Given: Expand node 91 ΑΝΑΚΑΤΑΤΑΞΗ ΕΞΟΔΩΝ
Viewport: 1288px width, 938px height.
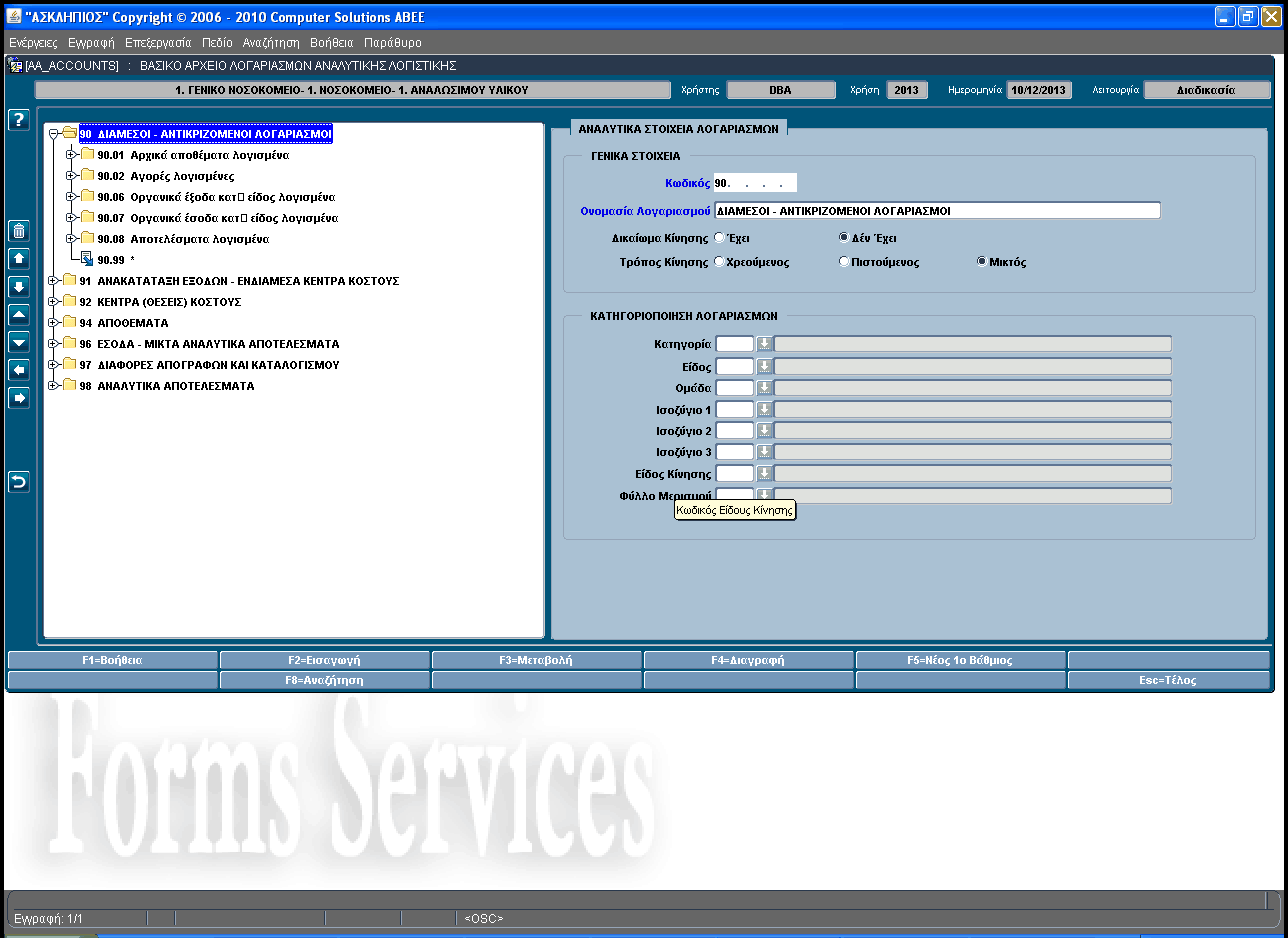Looking at the screenshot, I should pyautogui.click(x=53, y=281).
